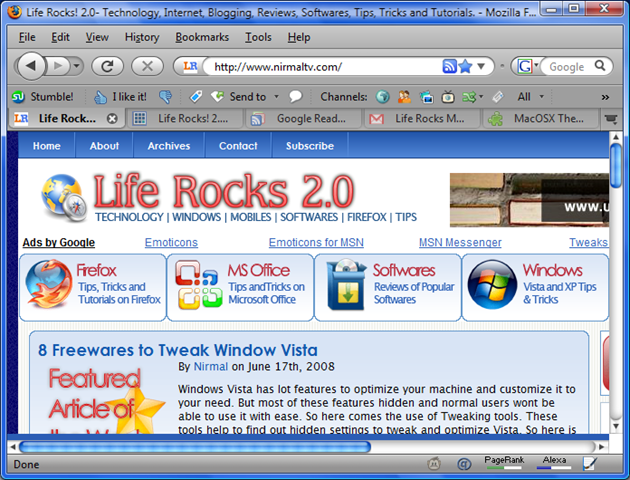The height and width of the screenshot is (480, 630).
Task: Click the Greasemonkey monkey icon in status bar
Action: click(x=434, y=464)
